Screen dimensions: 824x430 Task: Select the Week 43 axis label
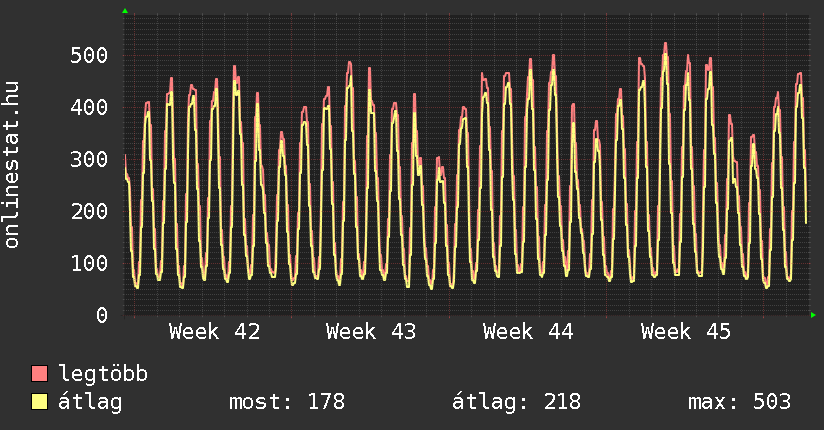(371, 332)
